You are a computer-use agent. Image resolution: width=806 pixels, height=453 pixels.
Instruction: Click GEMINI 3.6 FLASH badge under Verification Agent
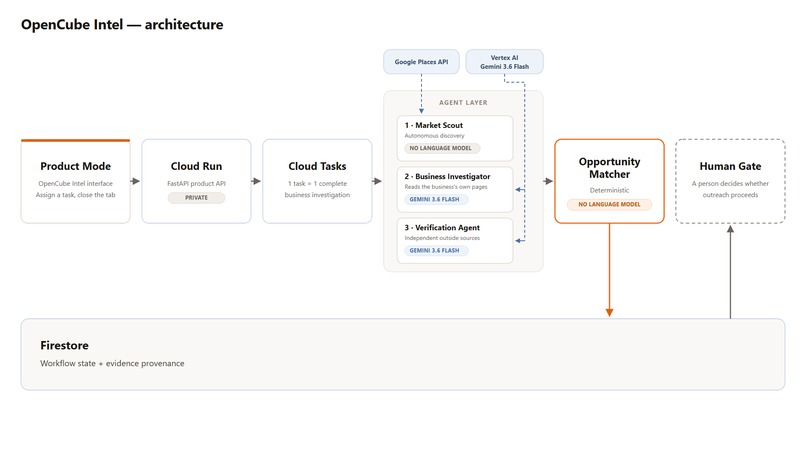click(x=434, y=250)
